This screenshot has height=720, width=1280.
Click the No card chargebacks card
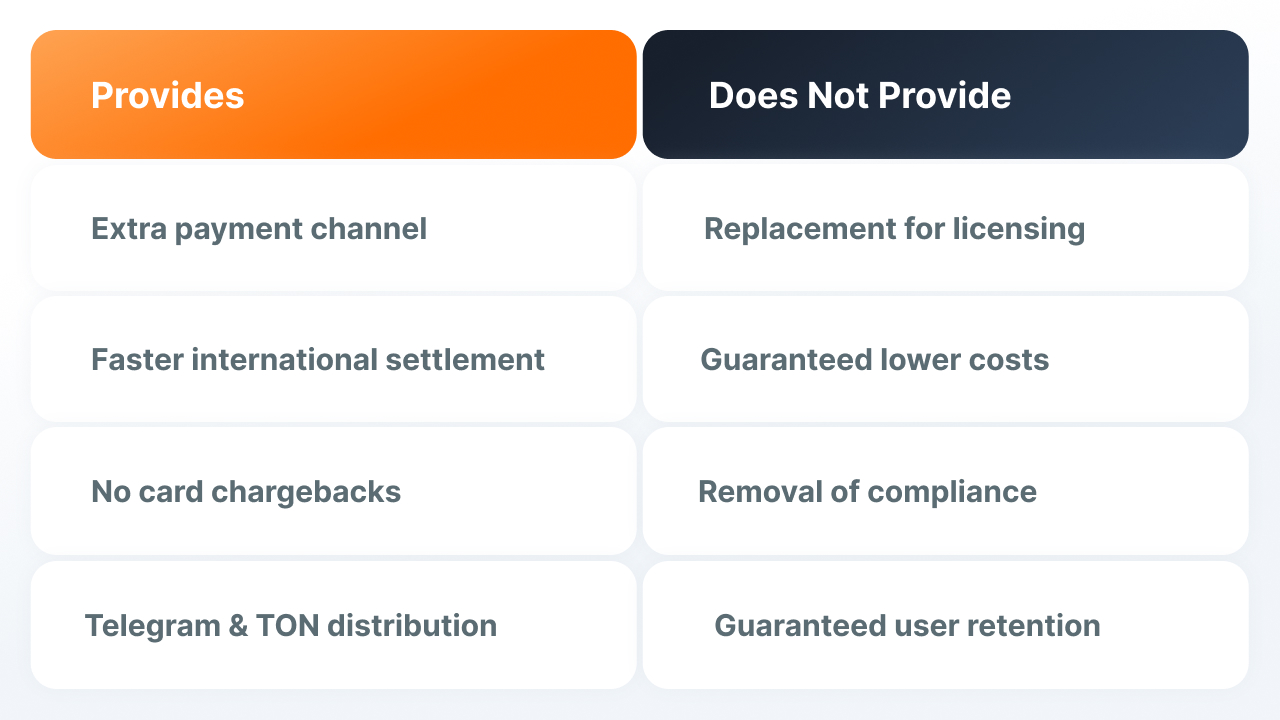point(334,491)
